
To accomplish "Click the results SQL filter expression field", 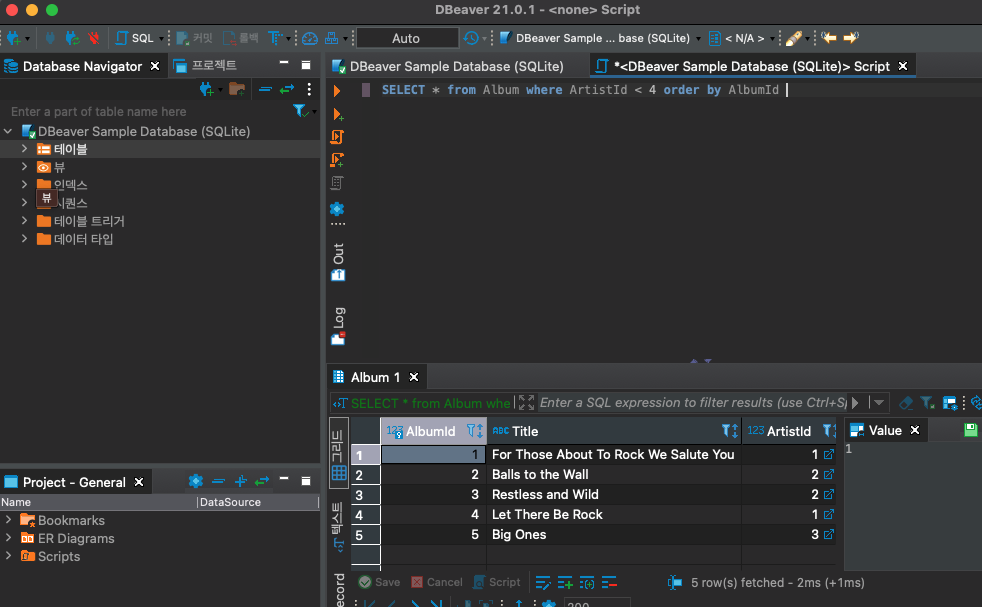I will [x=693, y=403].
